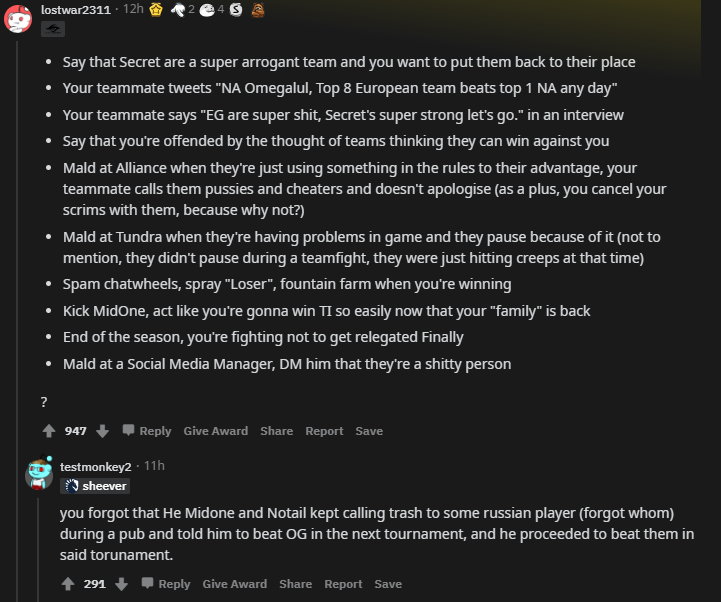Downvote testmonkey2's comment

click(121, 584)
